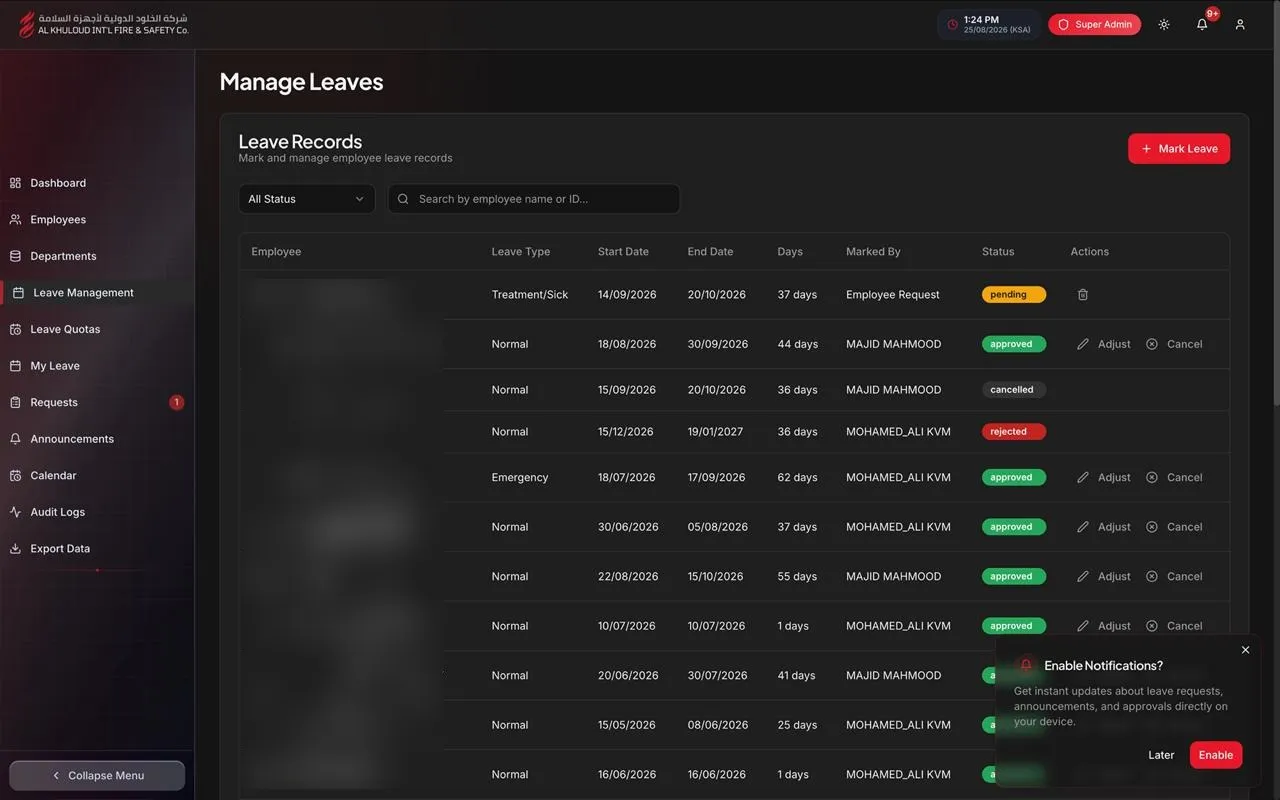Image resolution: width=1280 pixels, height=800 pixels.
Task: Click the Export Data download icon
Action: click(15, 549)
